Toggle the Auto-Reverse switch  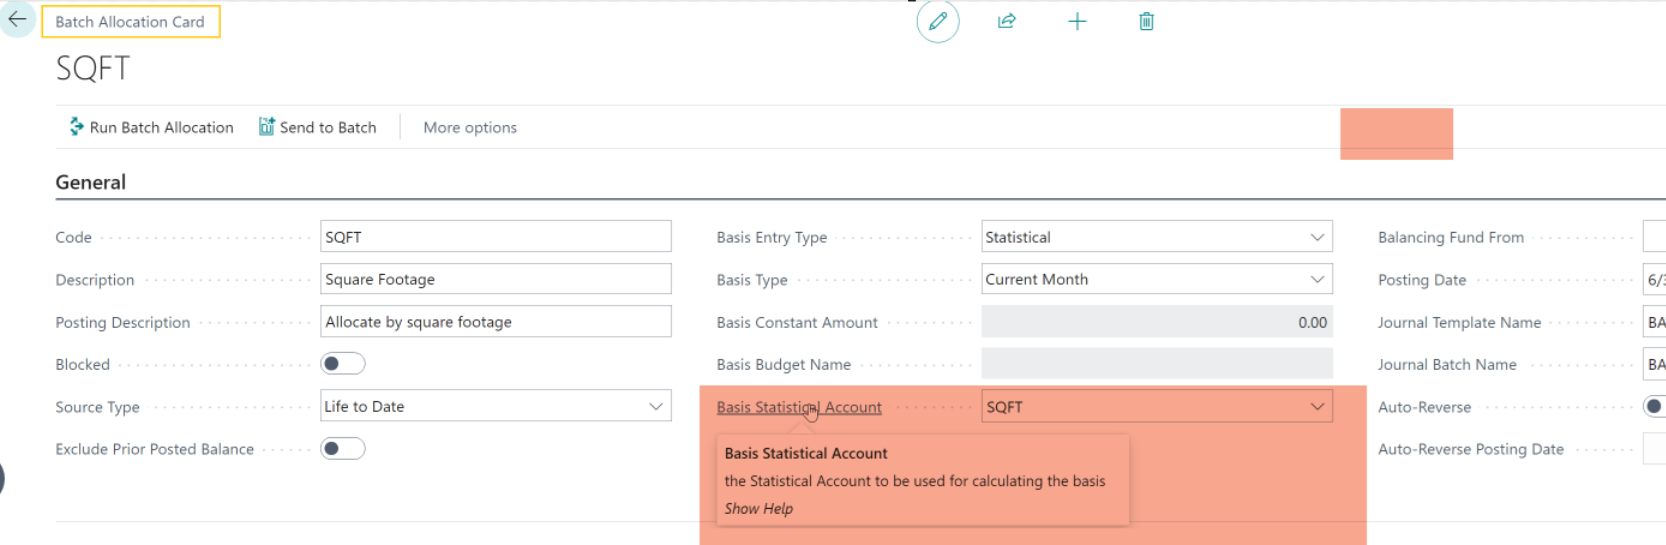click(1654, 407)
